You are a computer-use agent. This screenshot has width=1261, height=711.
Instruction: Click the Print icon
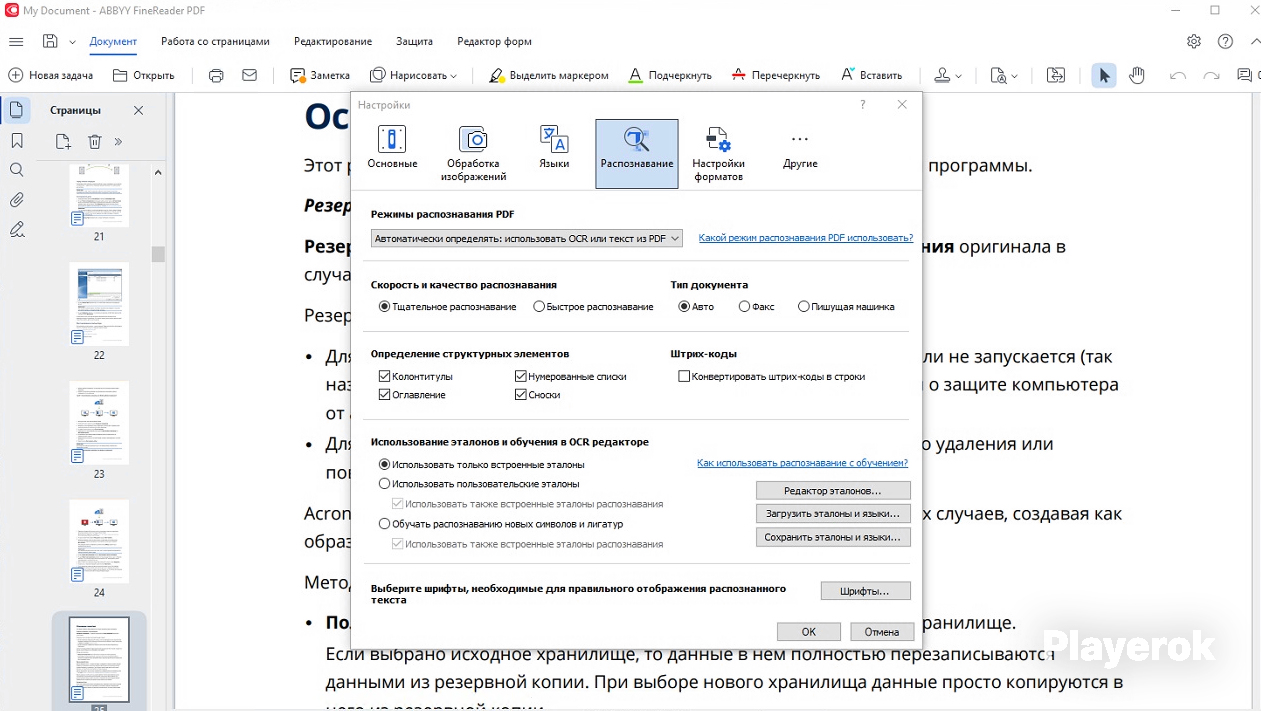216,75
